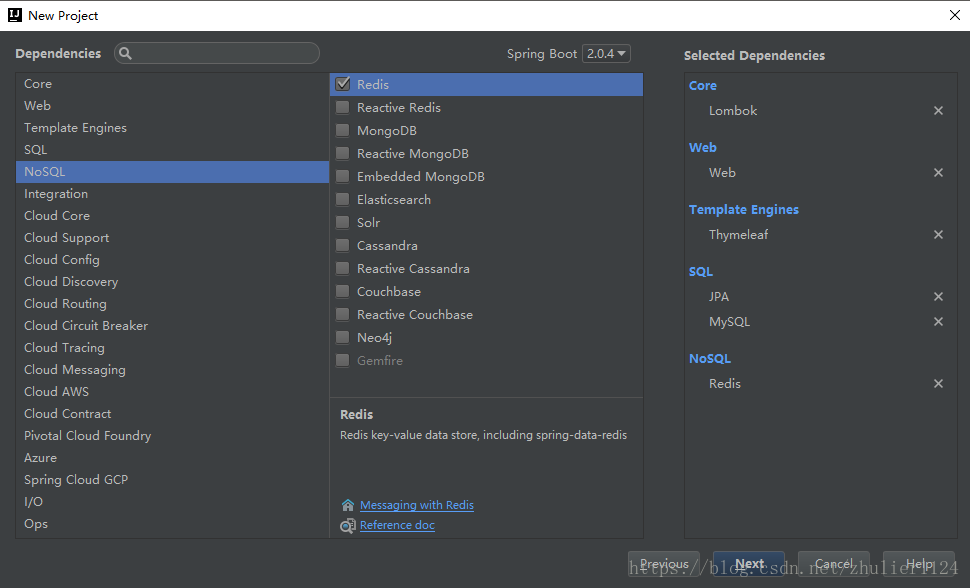This screenshot has height=588, width=970.
Task: Remove MySQL using its X icon
Action: [x=938, y=322]
